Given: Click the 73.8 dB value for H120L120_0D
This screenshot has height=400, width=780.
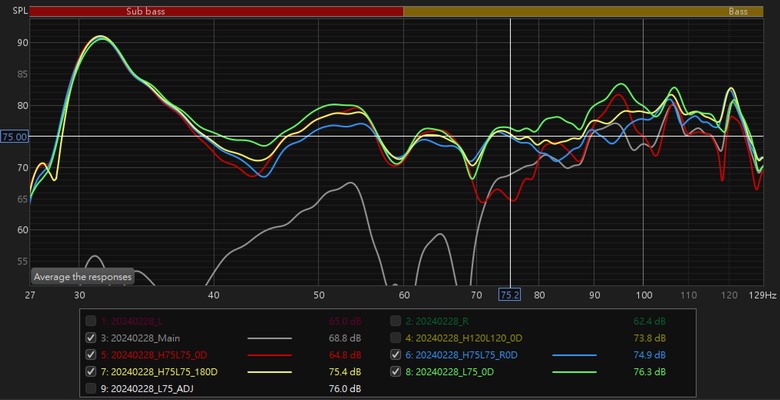Looking at the screenshot, I should (650, 338).
